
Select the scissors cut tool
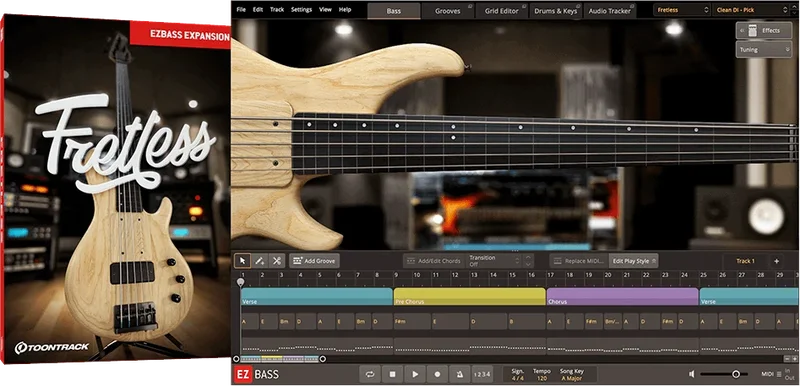(277, 261)
